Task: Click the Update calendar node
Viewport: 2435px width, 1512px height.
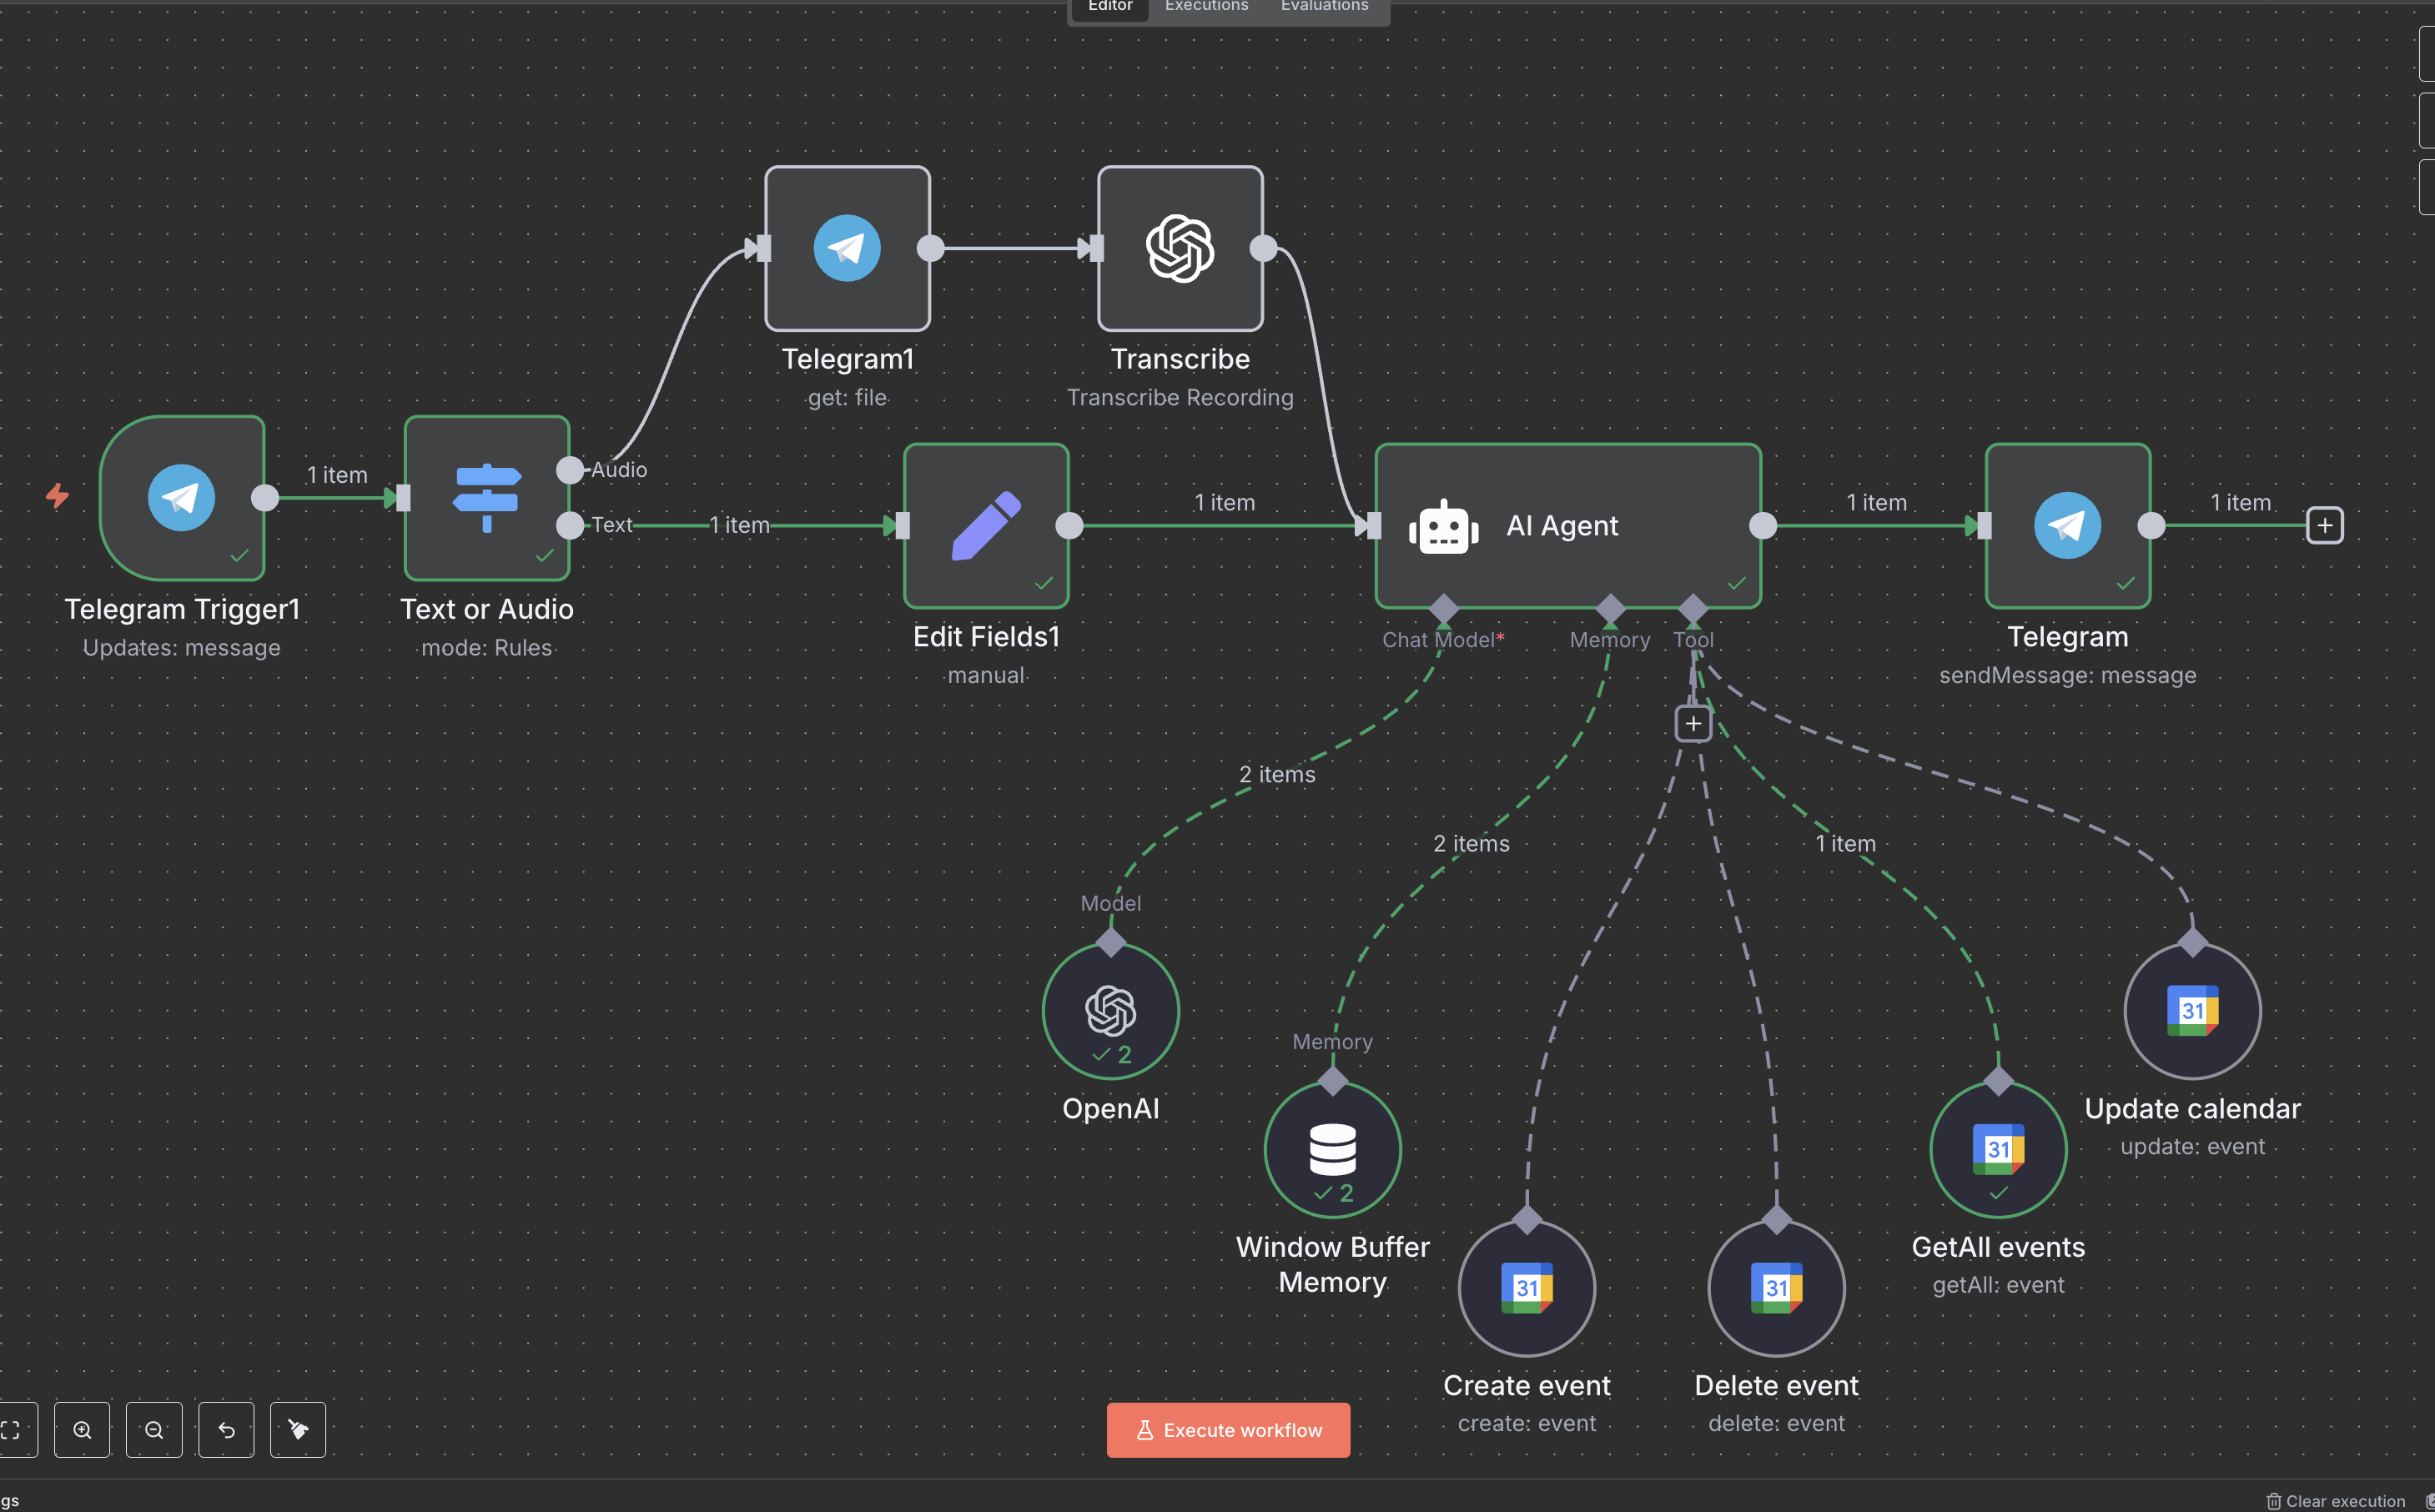Action: tap(2192, 1010)
